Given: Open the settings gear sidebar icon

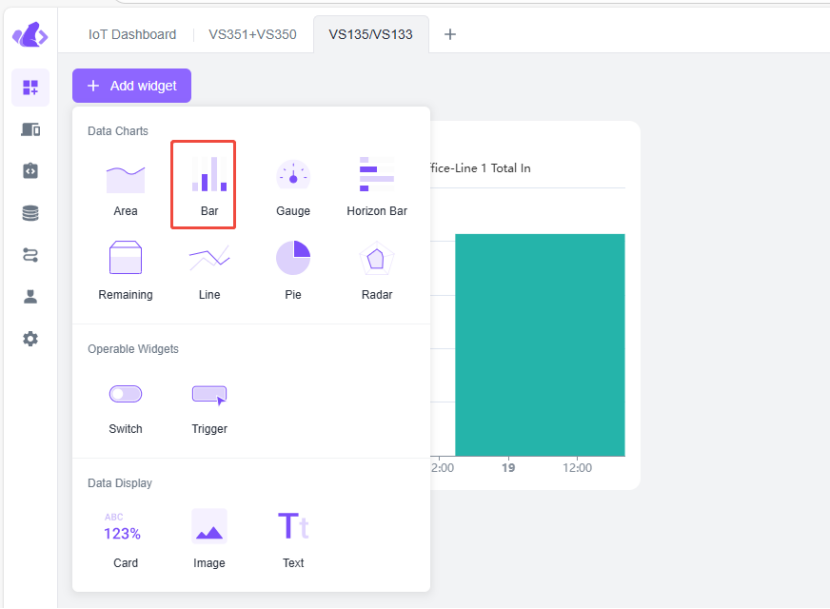Looking at the screenshot, I should coord(30,338).
